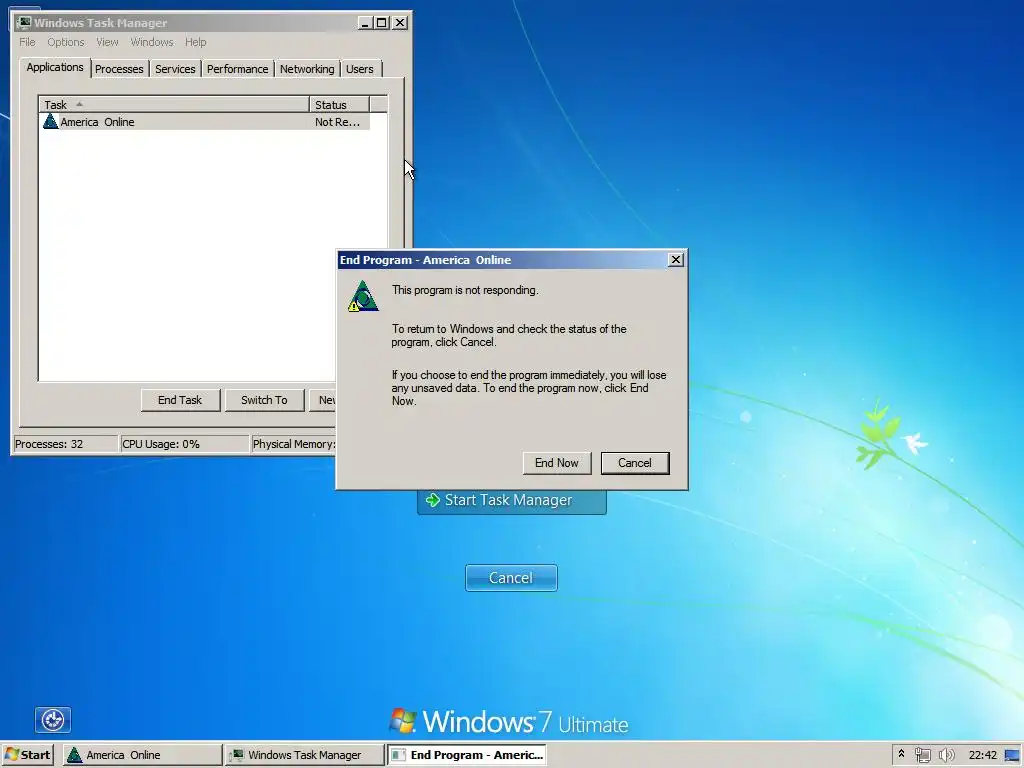Click the Processes: 32 status bar entry
The width and height of the screenshot is (1024, 768).
pyautogui.click(x=66, y=444)
